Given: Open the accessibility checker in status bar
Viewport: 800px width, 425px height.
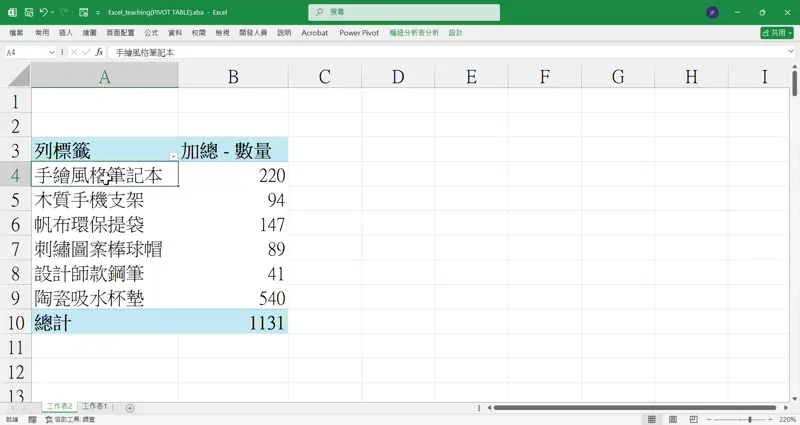Looking at the screenshot, I should (70, 419).
